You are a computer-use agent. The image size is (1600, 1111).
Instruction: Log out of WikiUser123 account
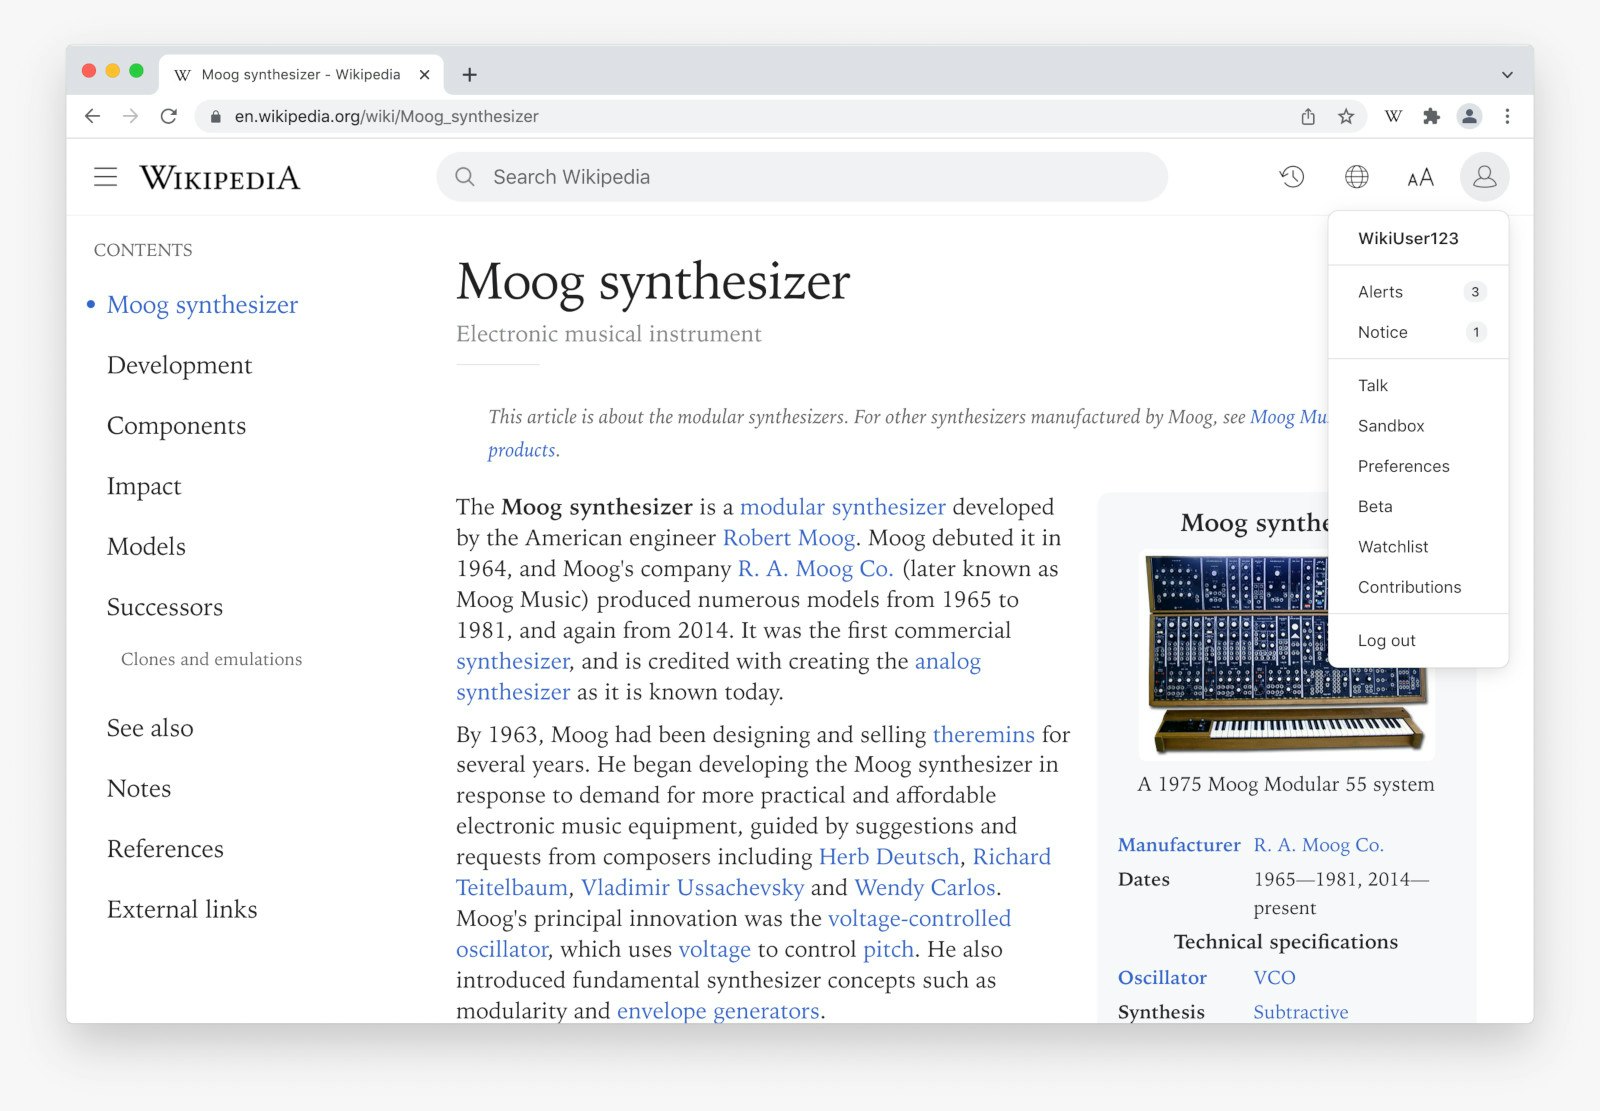(1386, 640)
